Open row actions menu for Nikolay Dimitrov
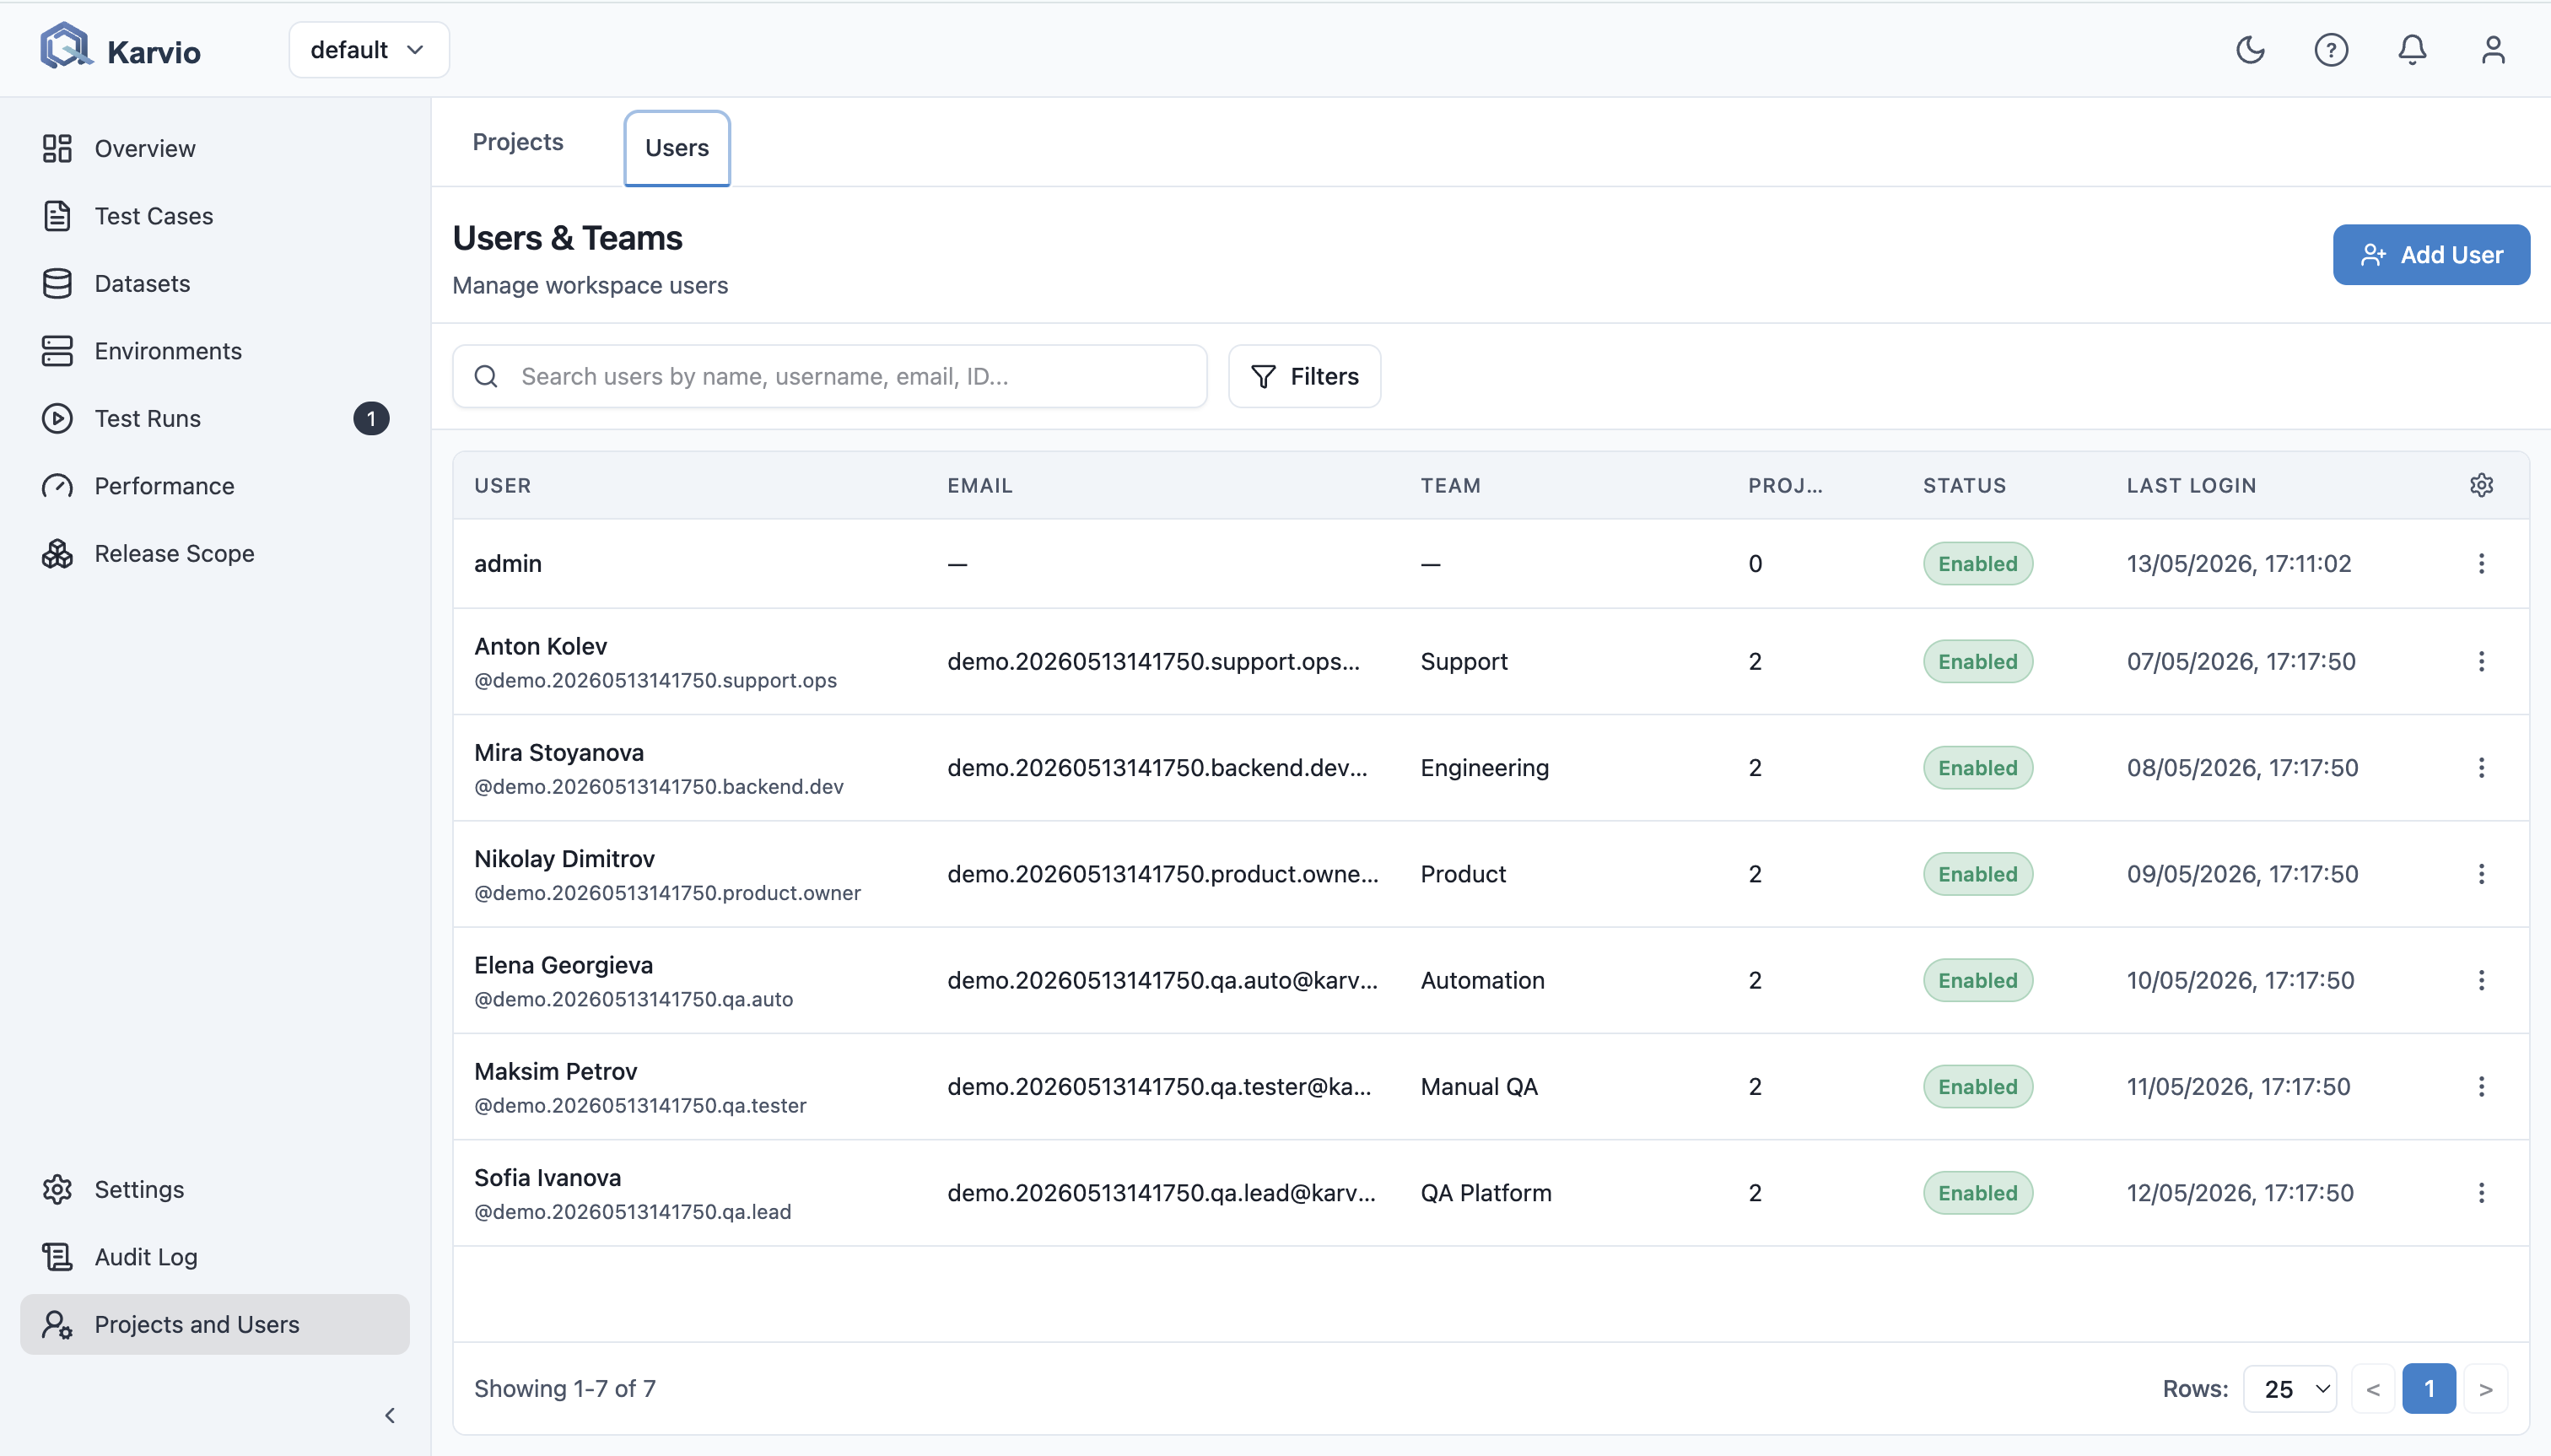The height and width of the screenshot is (1456, 2551). pyautogui.click(x=2481, y=874)
